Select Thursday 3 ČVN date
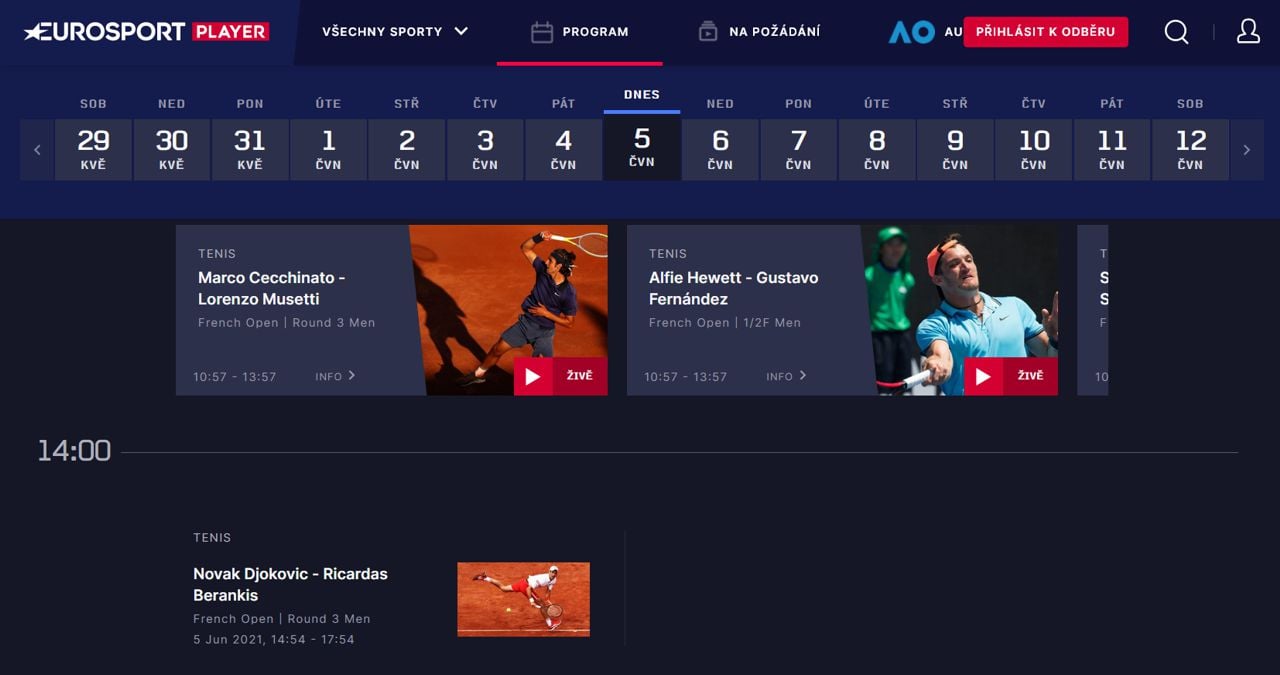 (485, 149)
